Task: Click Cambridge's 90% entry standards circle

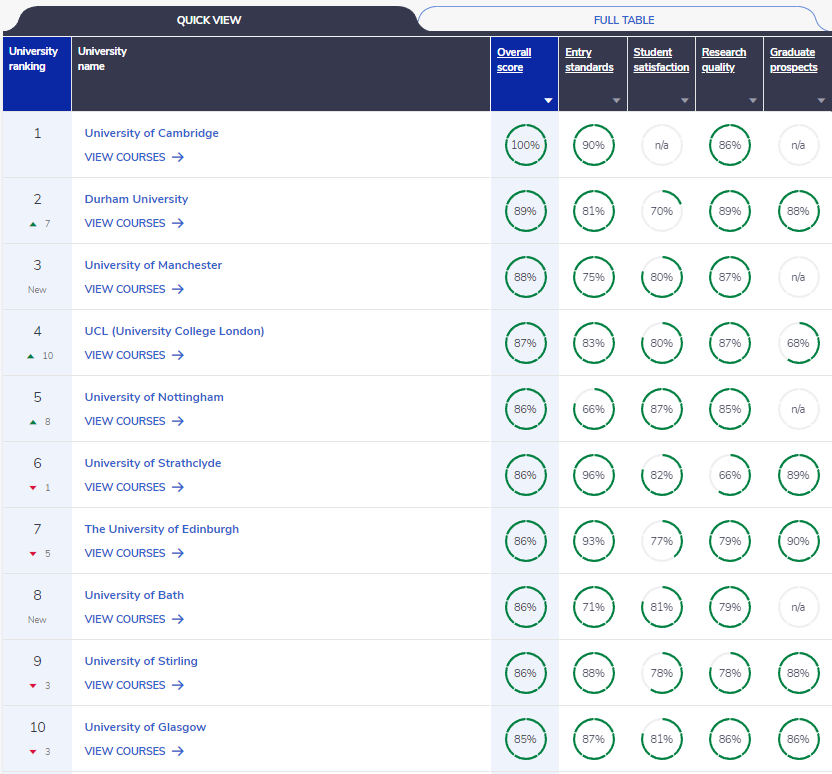Action: coord(594,145)
